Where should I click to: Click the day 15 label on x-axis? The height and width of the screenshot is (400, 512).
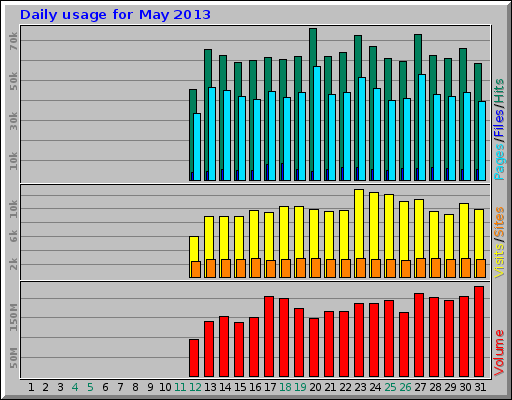coord(240,387)
